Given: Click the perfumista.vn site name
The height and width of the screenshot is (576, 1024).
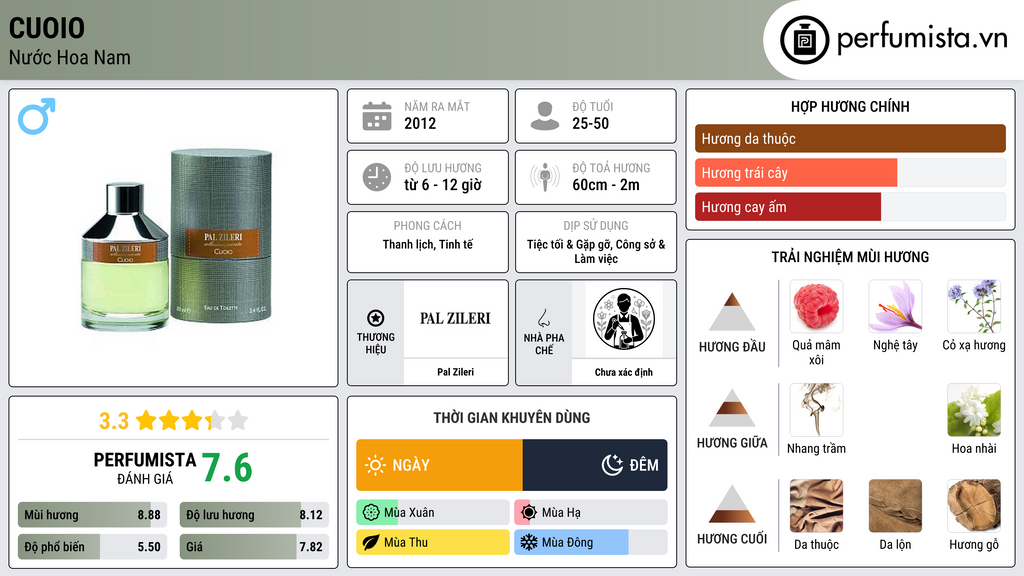Looking at the screenshot, I should [x=922, y=39].
